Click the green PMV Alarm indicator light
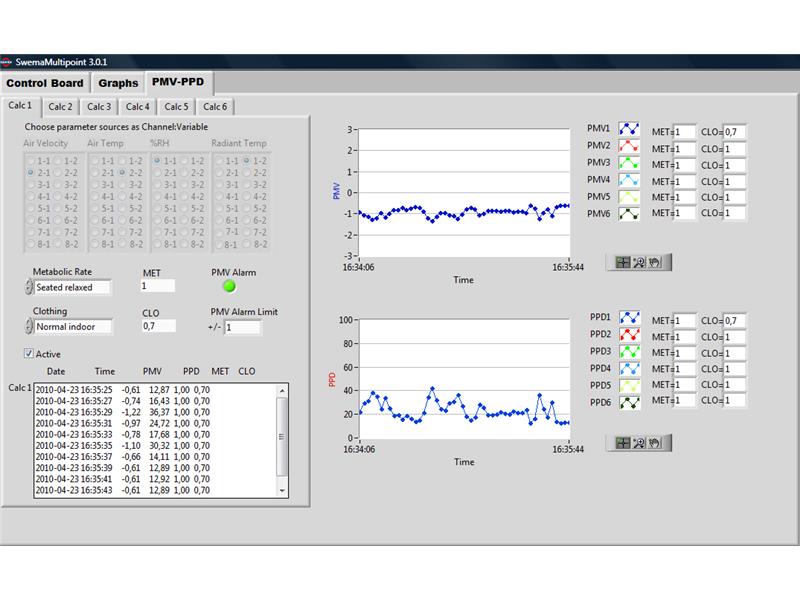Viewport: 800px width, 600px height. coord(230,286)
